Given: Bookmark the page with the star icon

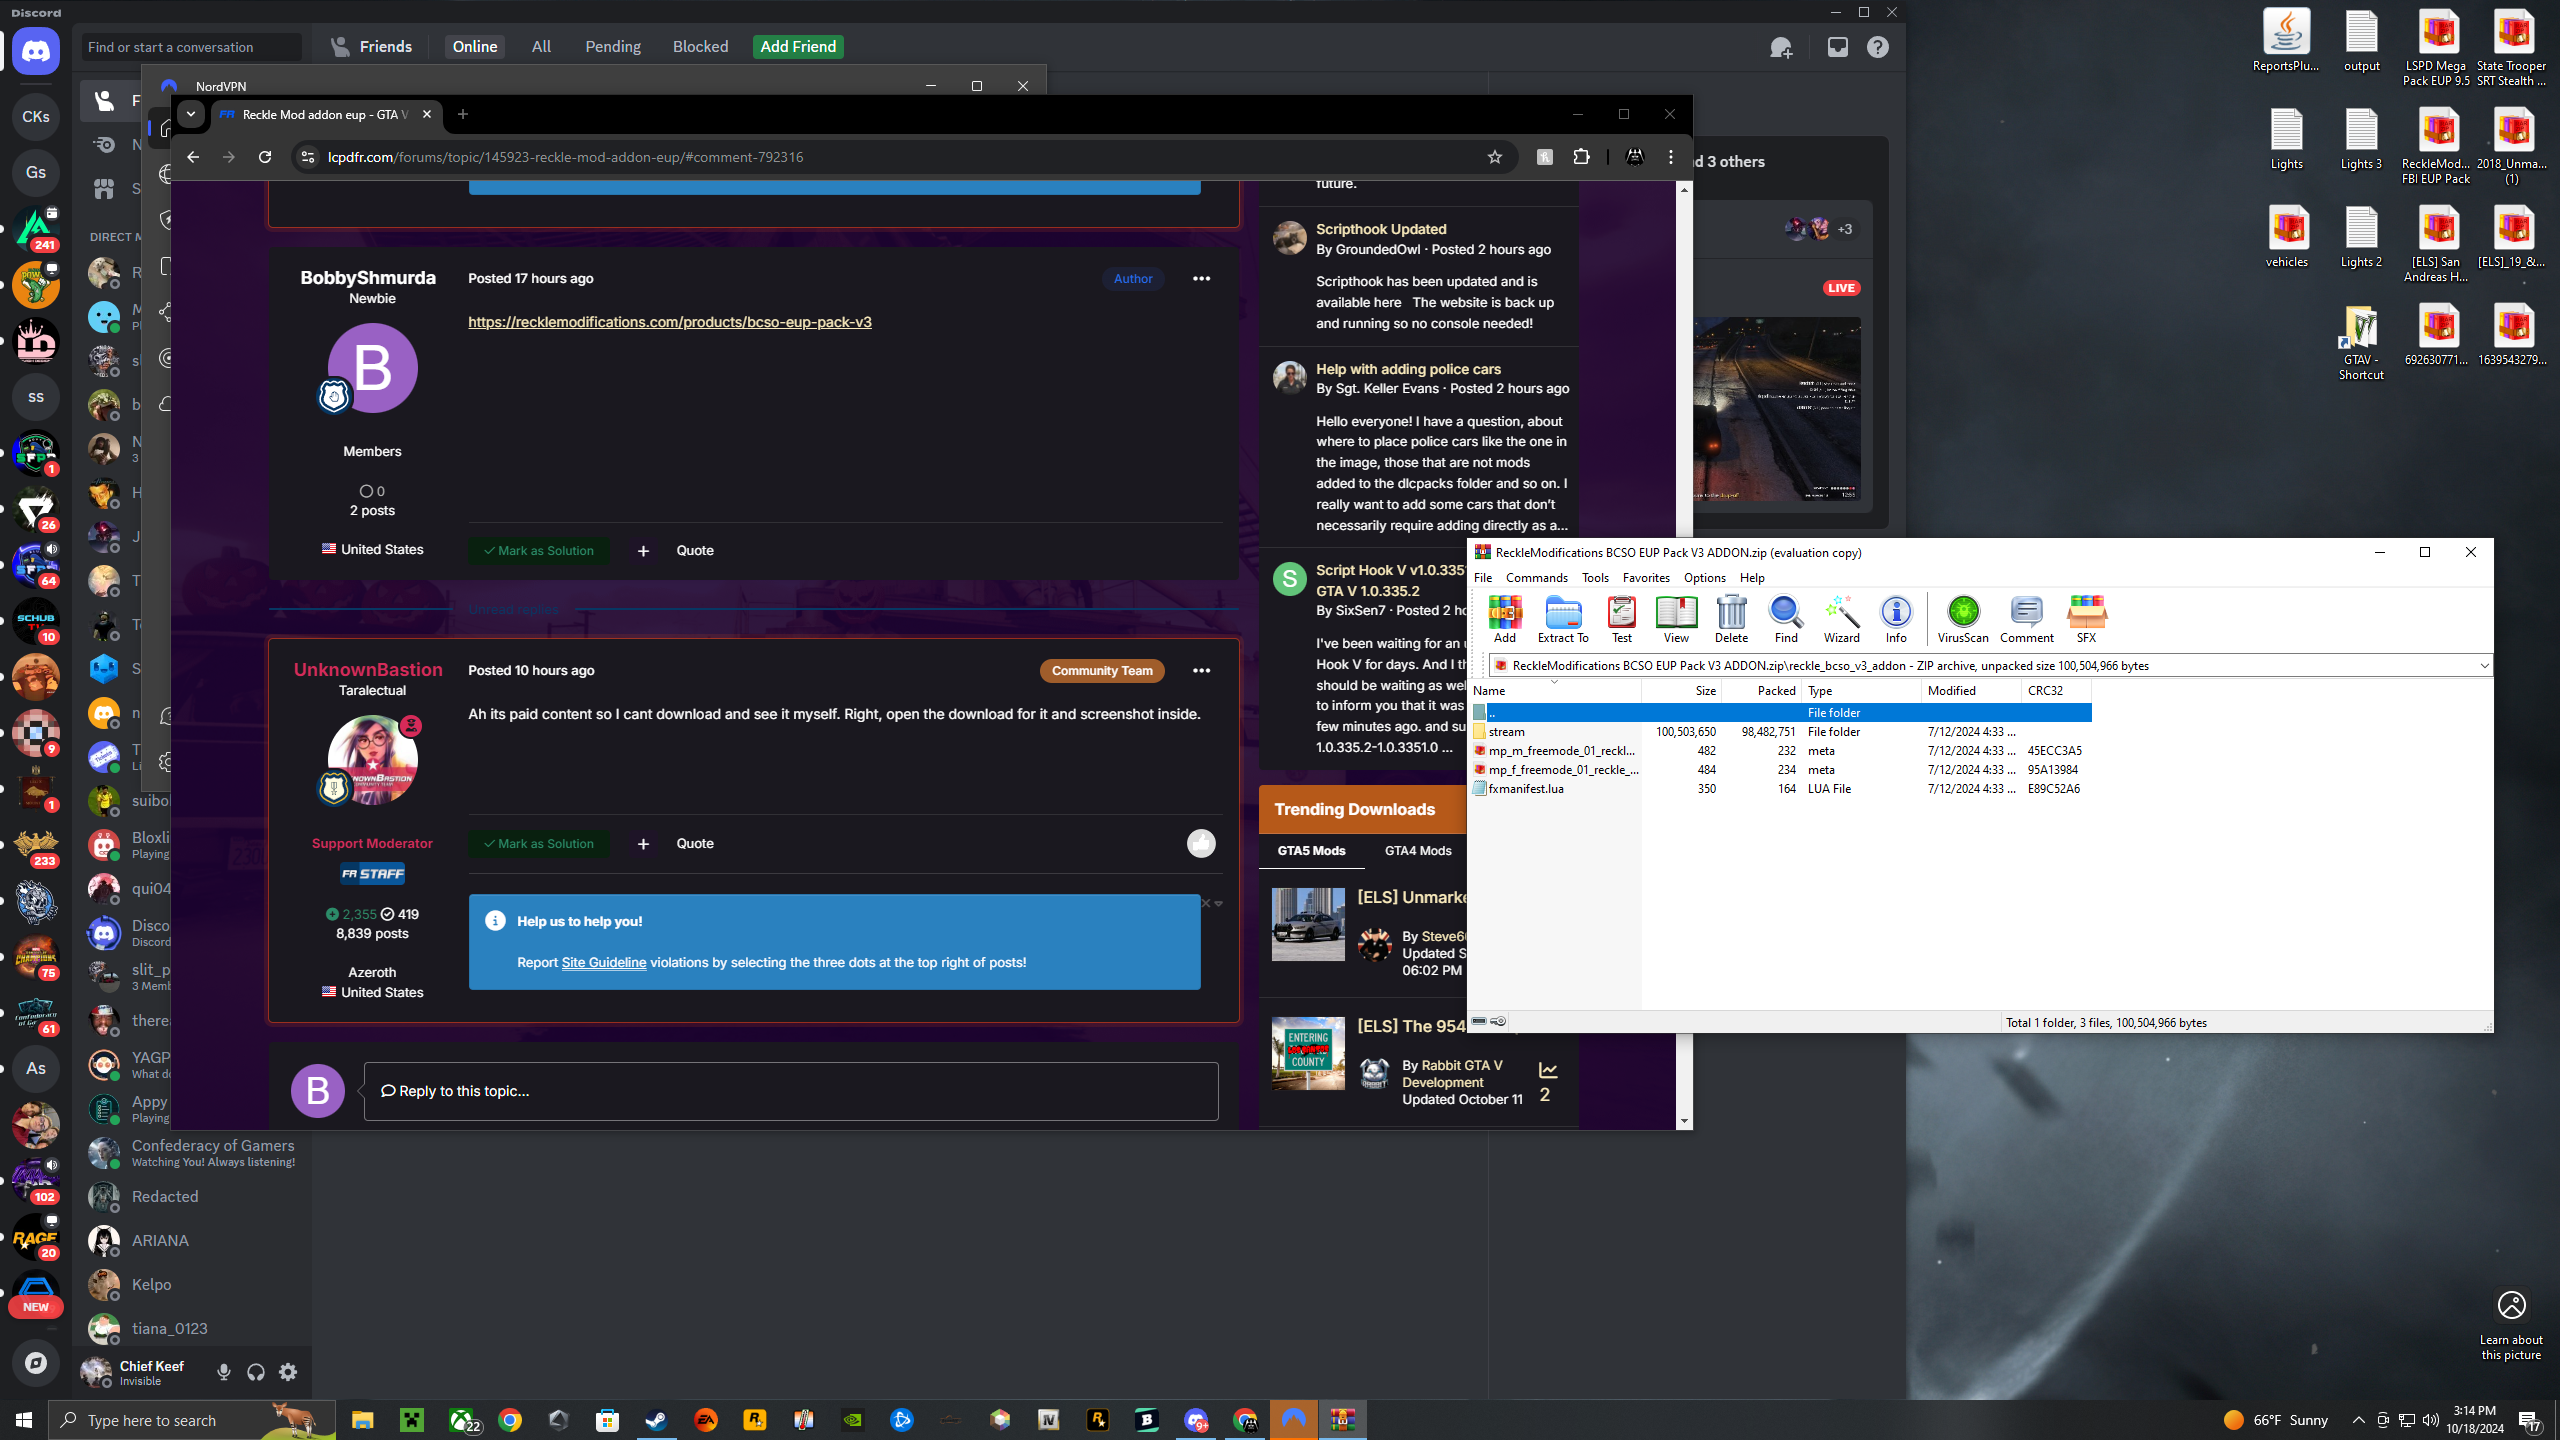Looking at the screenshot, I should 1494,157.
